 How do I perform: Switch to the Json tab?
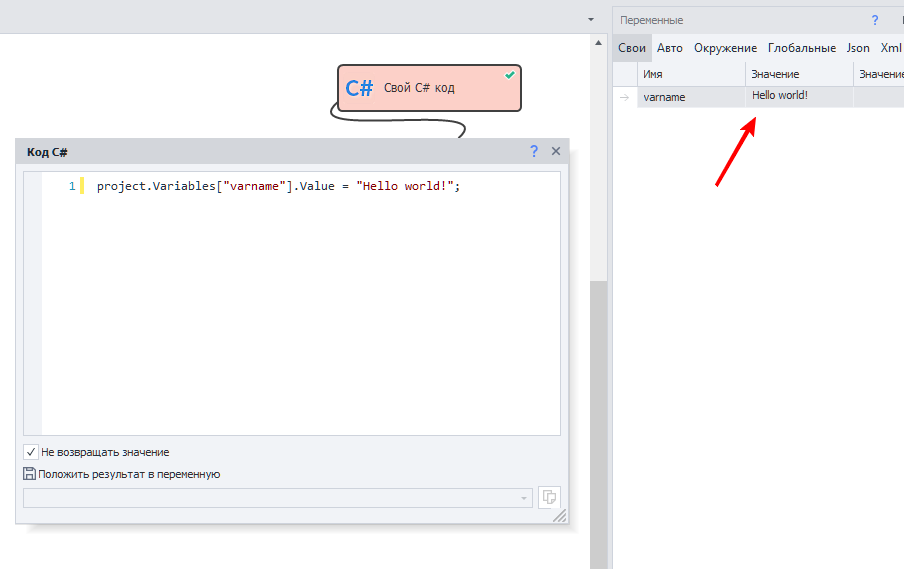(858, 47)
